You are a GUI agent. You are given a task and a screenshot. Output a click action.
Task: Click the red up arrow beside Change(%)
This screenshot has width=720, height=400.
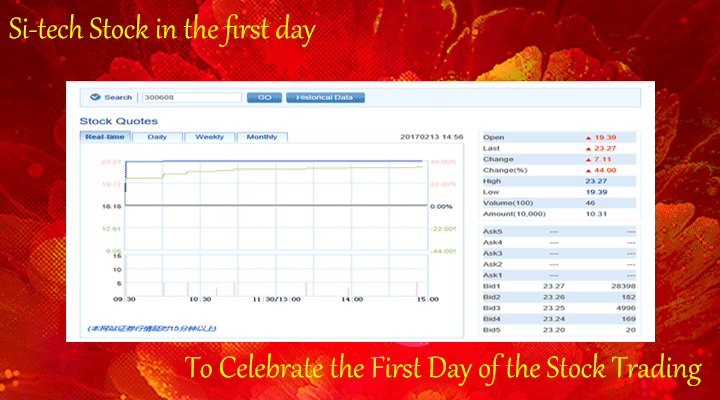pos(588,170)
